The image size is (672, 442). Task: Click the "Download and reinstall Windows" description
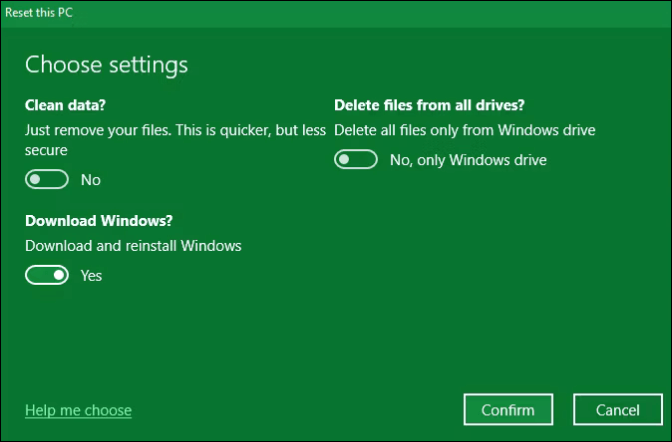point(133,245)
